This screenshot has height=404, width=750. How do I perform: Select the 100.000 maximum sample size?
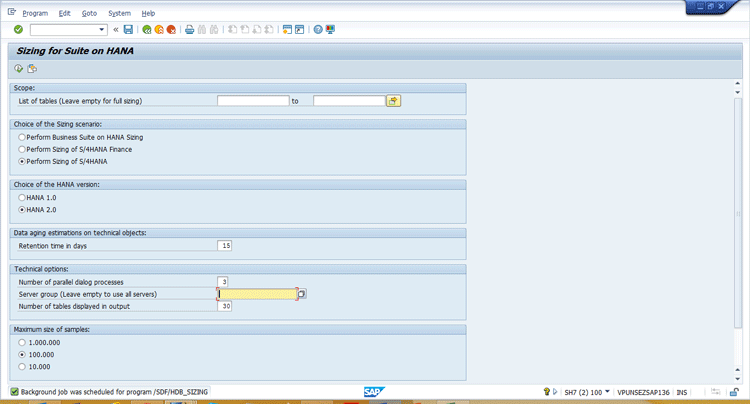(22, 355)
